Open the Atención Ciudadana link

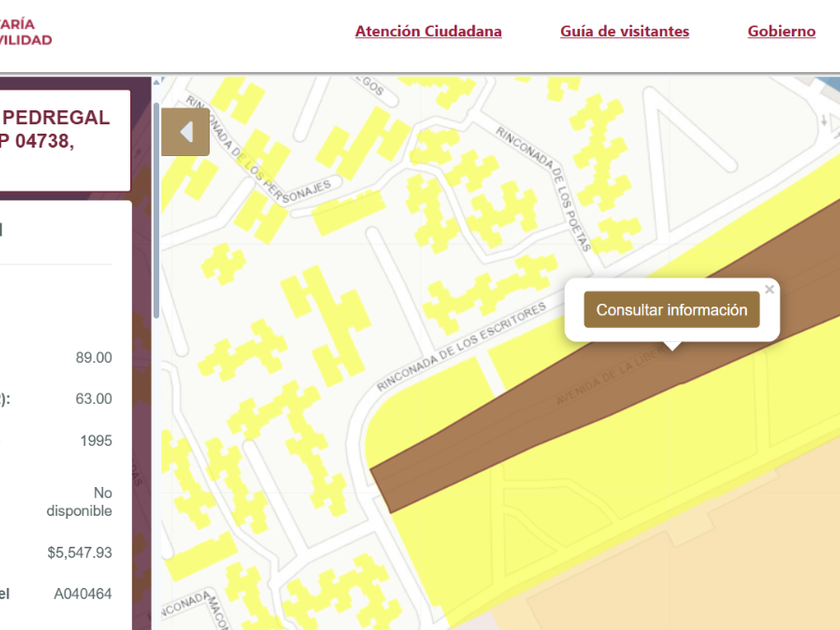click(x=428, y=31)
